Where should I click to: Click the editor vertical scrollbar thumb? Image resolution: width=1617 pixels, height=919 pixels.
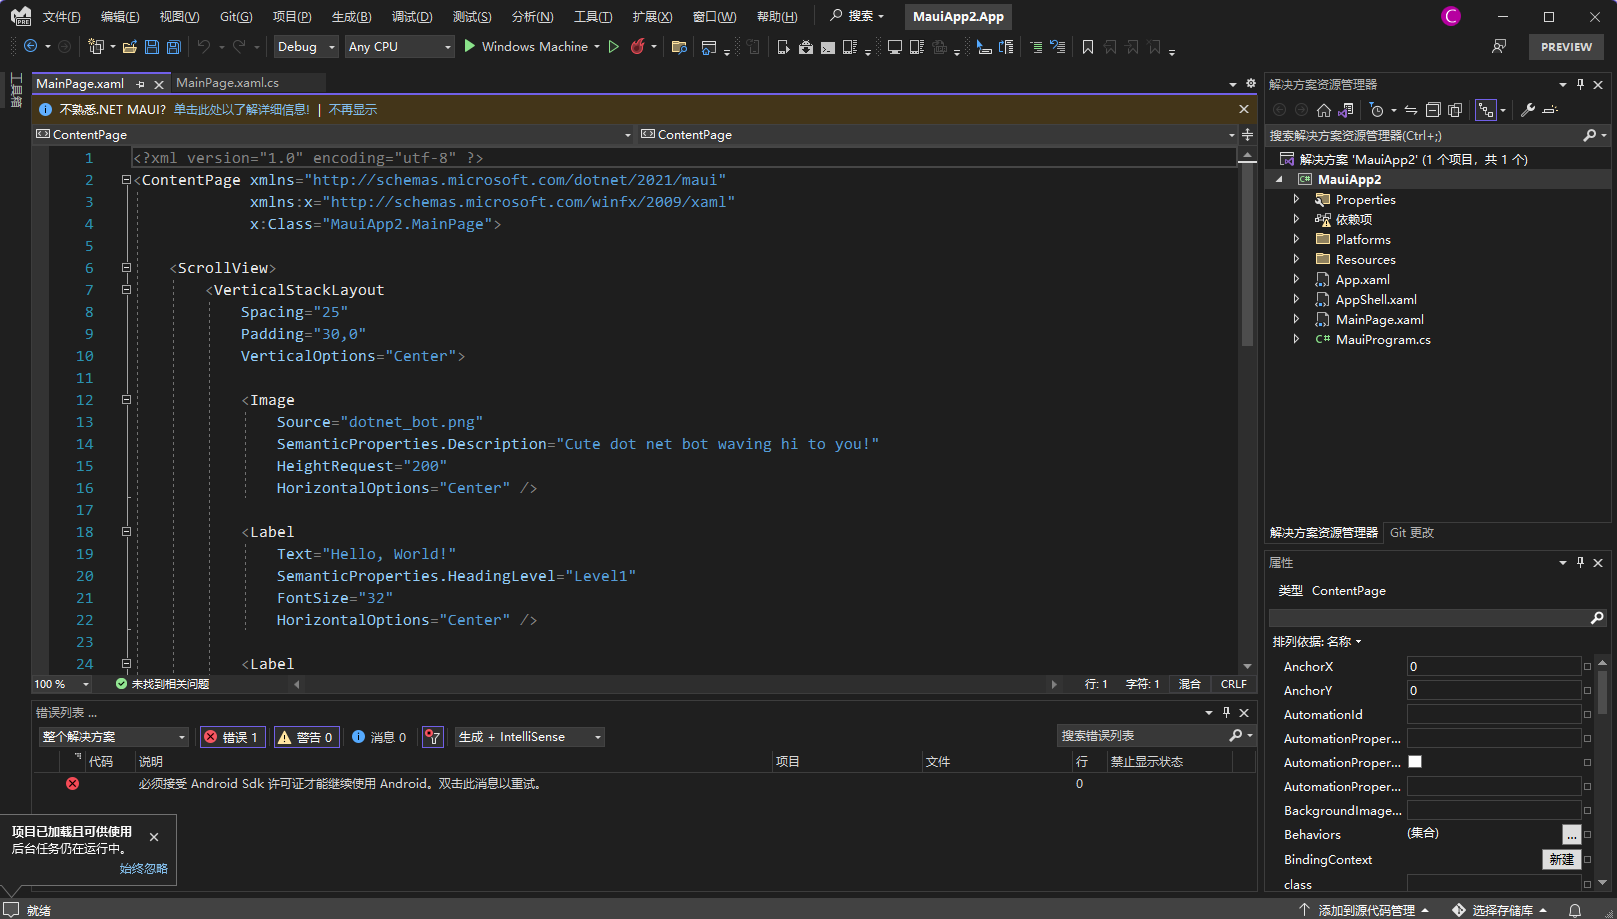tap(1247, 255)
